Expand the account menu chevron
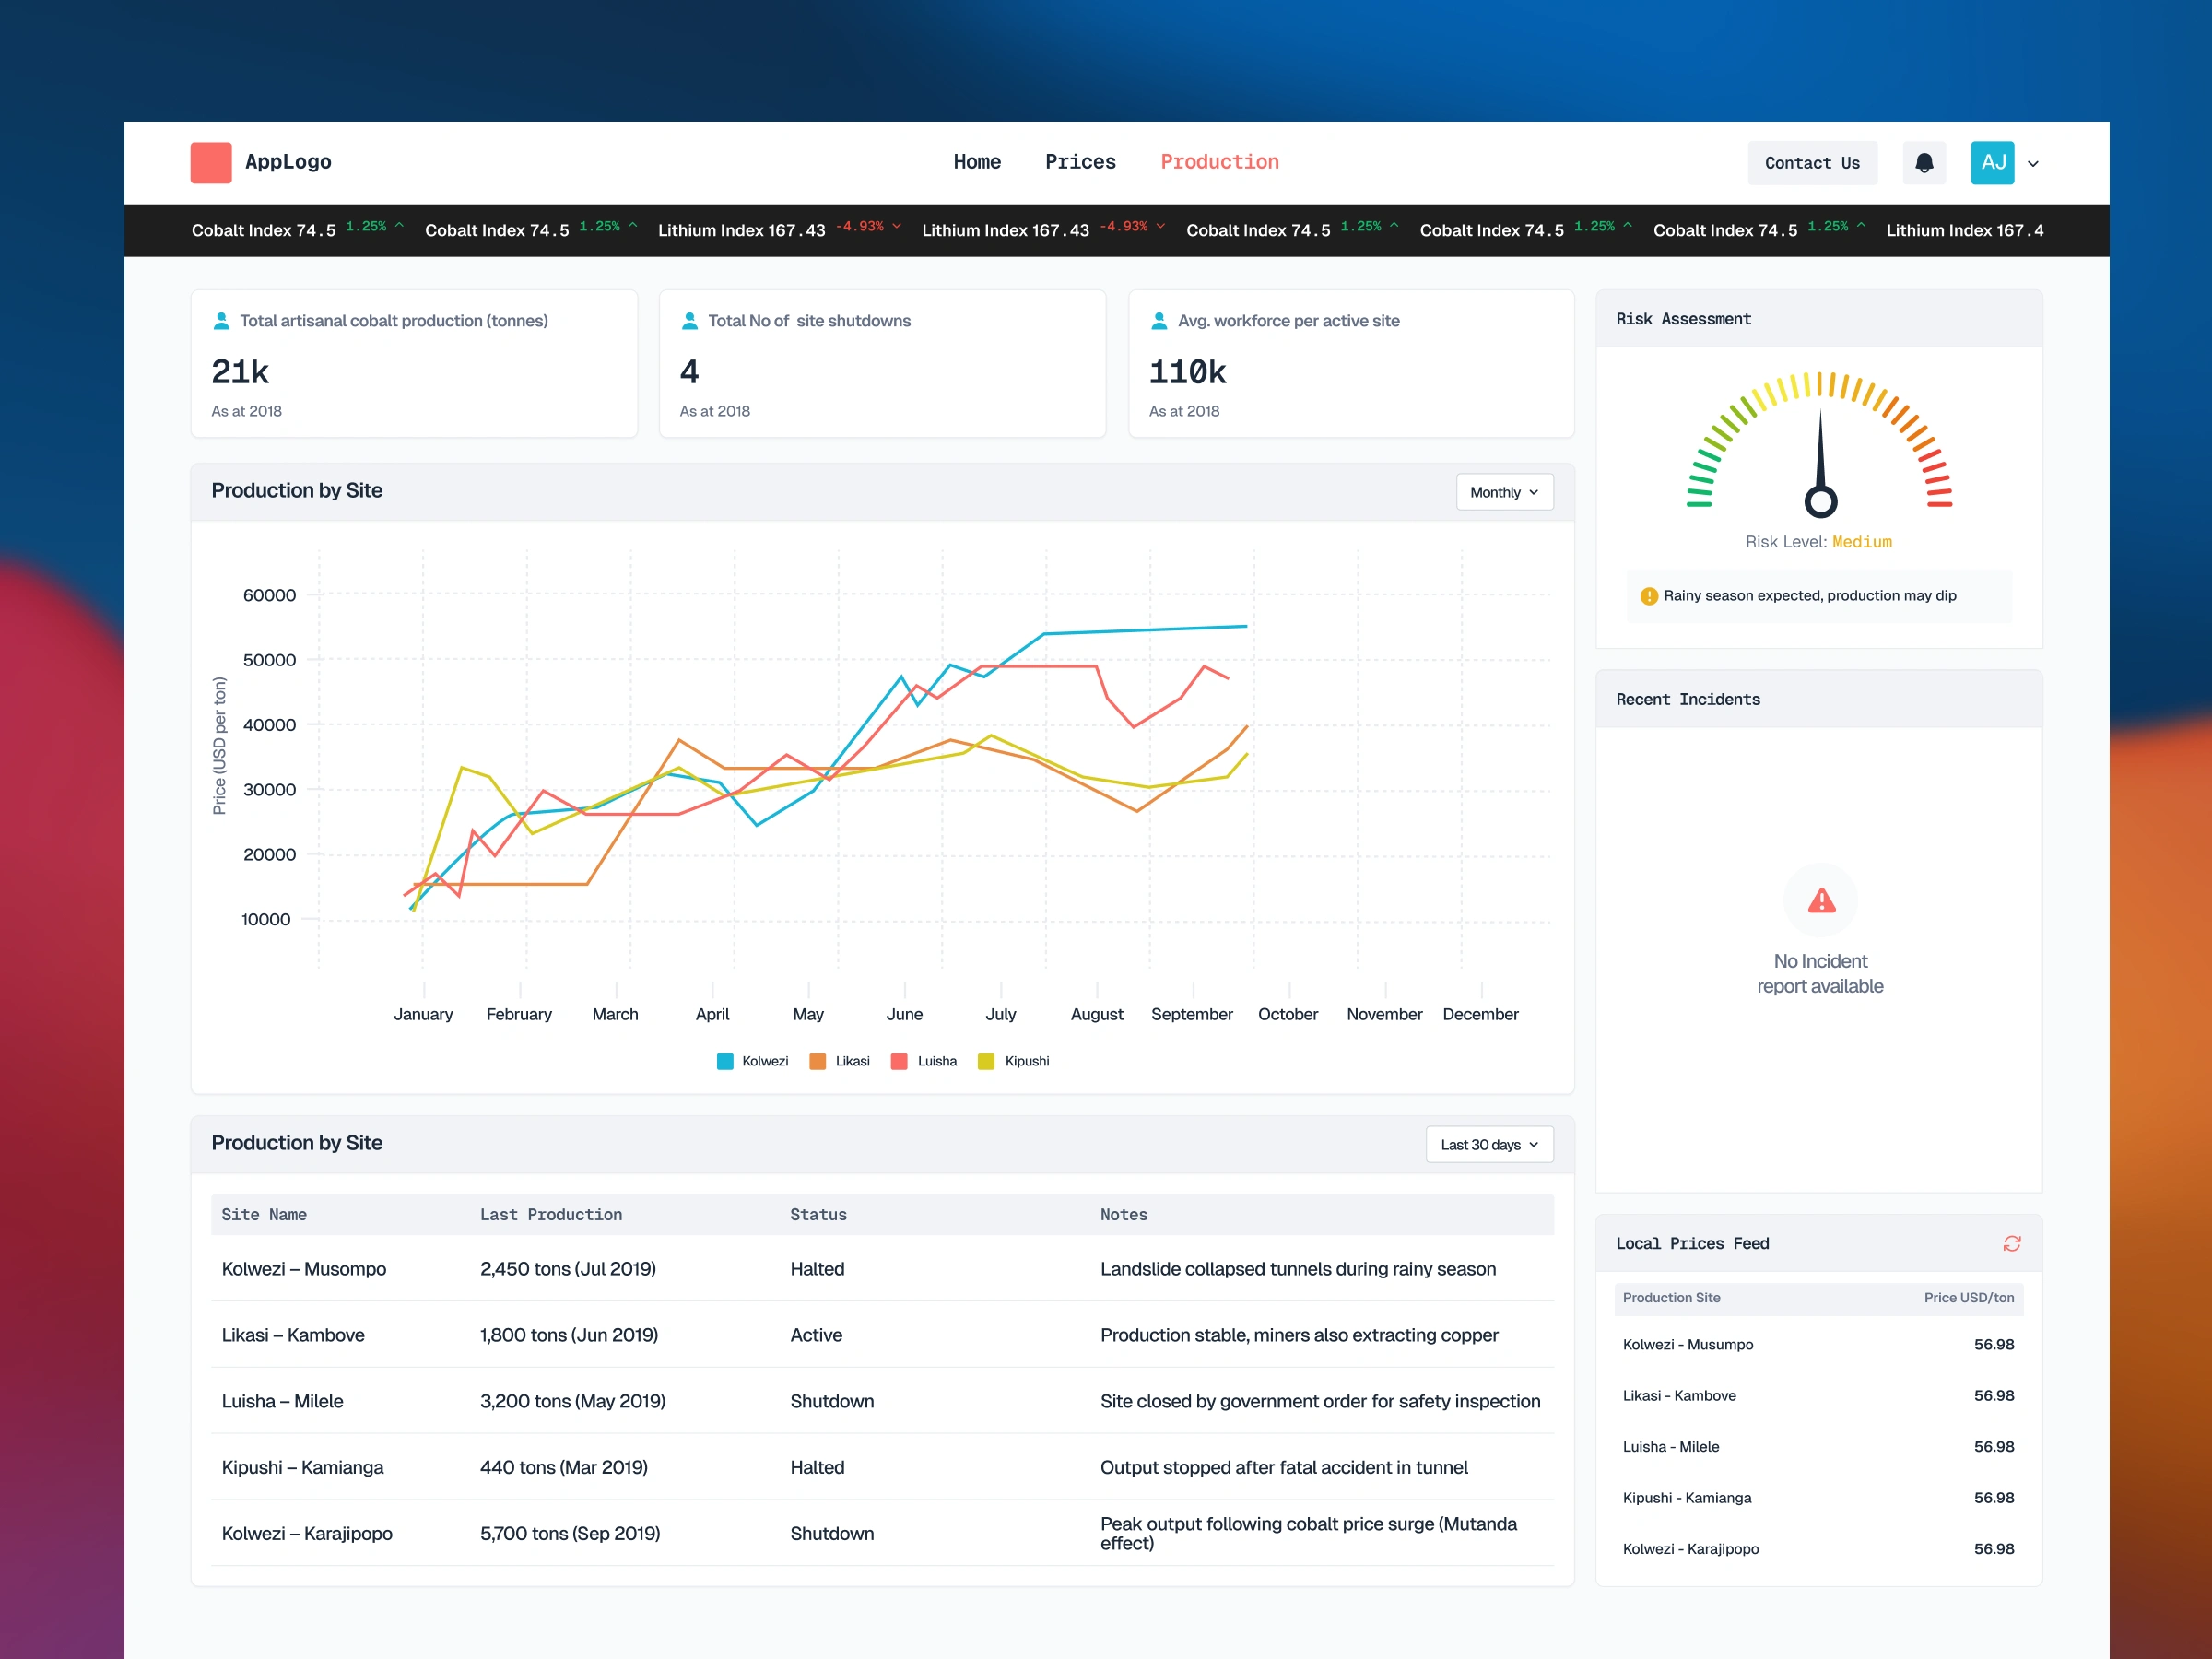The height and width of the screenshot is (1659, 2212). [2033, 164]
